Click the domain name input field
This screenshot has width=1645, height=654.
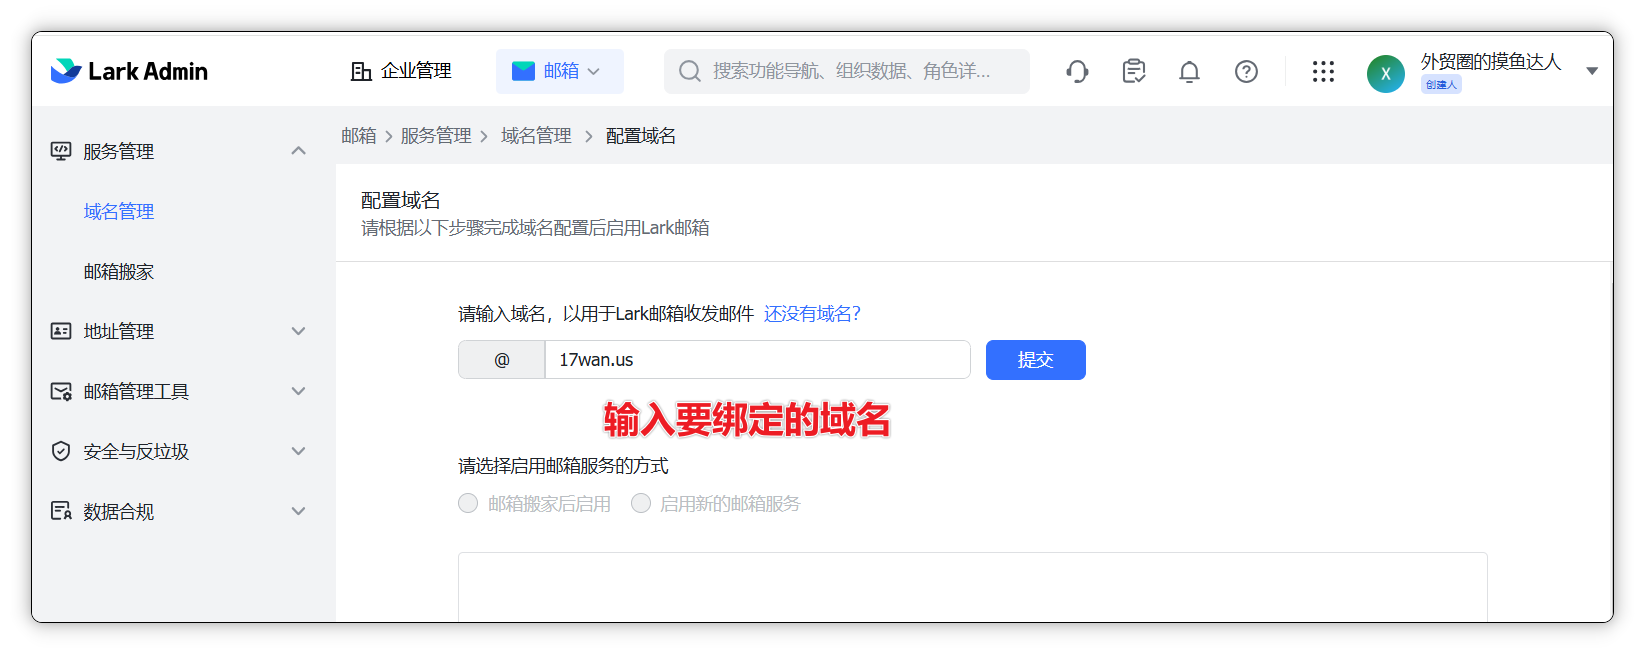tap(756, 360)
